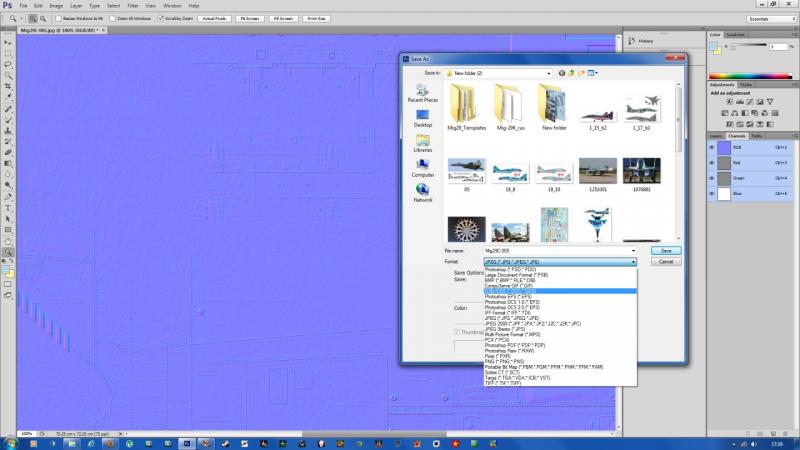
Task: Add a Brightness/Contrast adjustment icon
Action: tap(729, 102)
